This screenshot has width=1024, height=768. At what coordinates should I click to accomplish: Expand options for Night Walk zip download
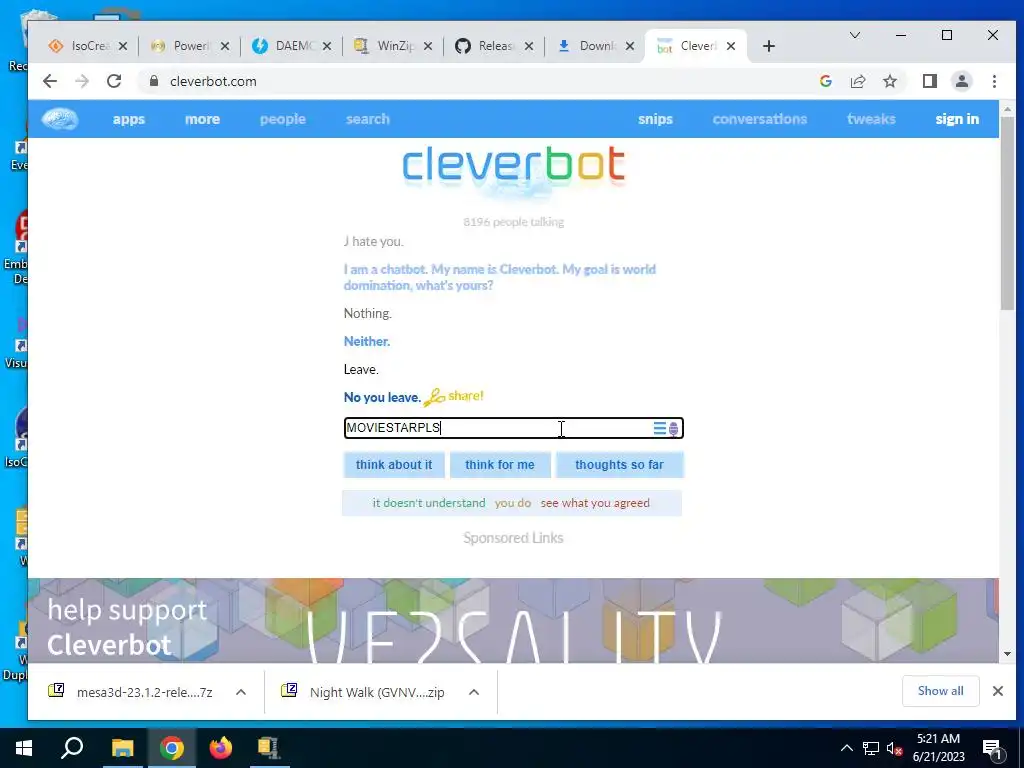(x=474, y=692)
